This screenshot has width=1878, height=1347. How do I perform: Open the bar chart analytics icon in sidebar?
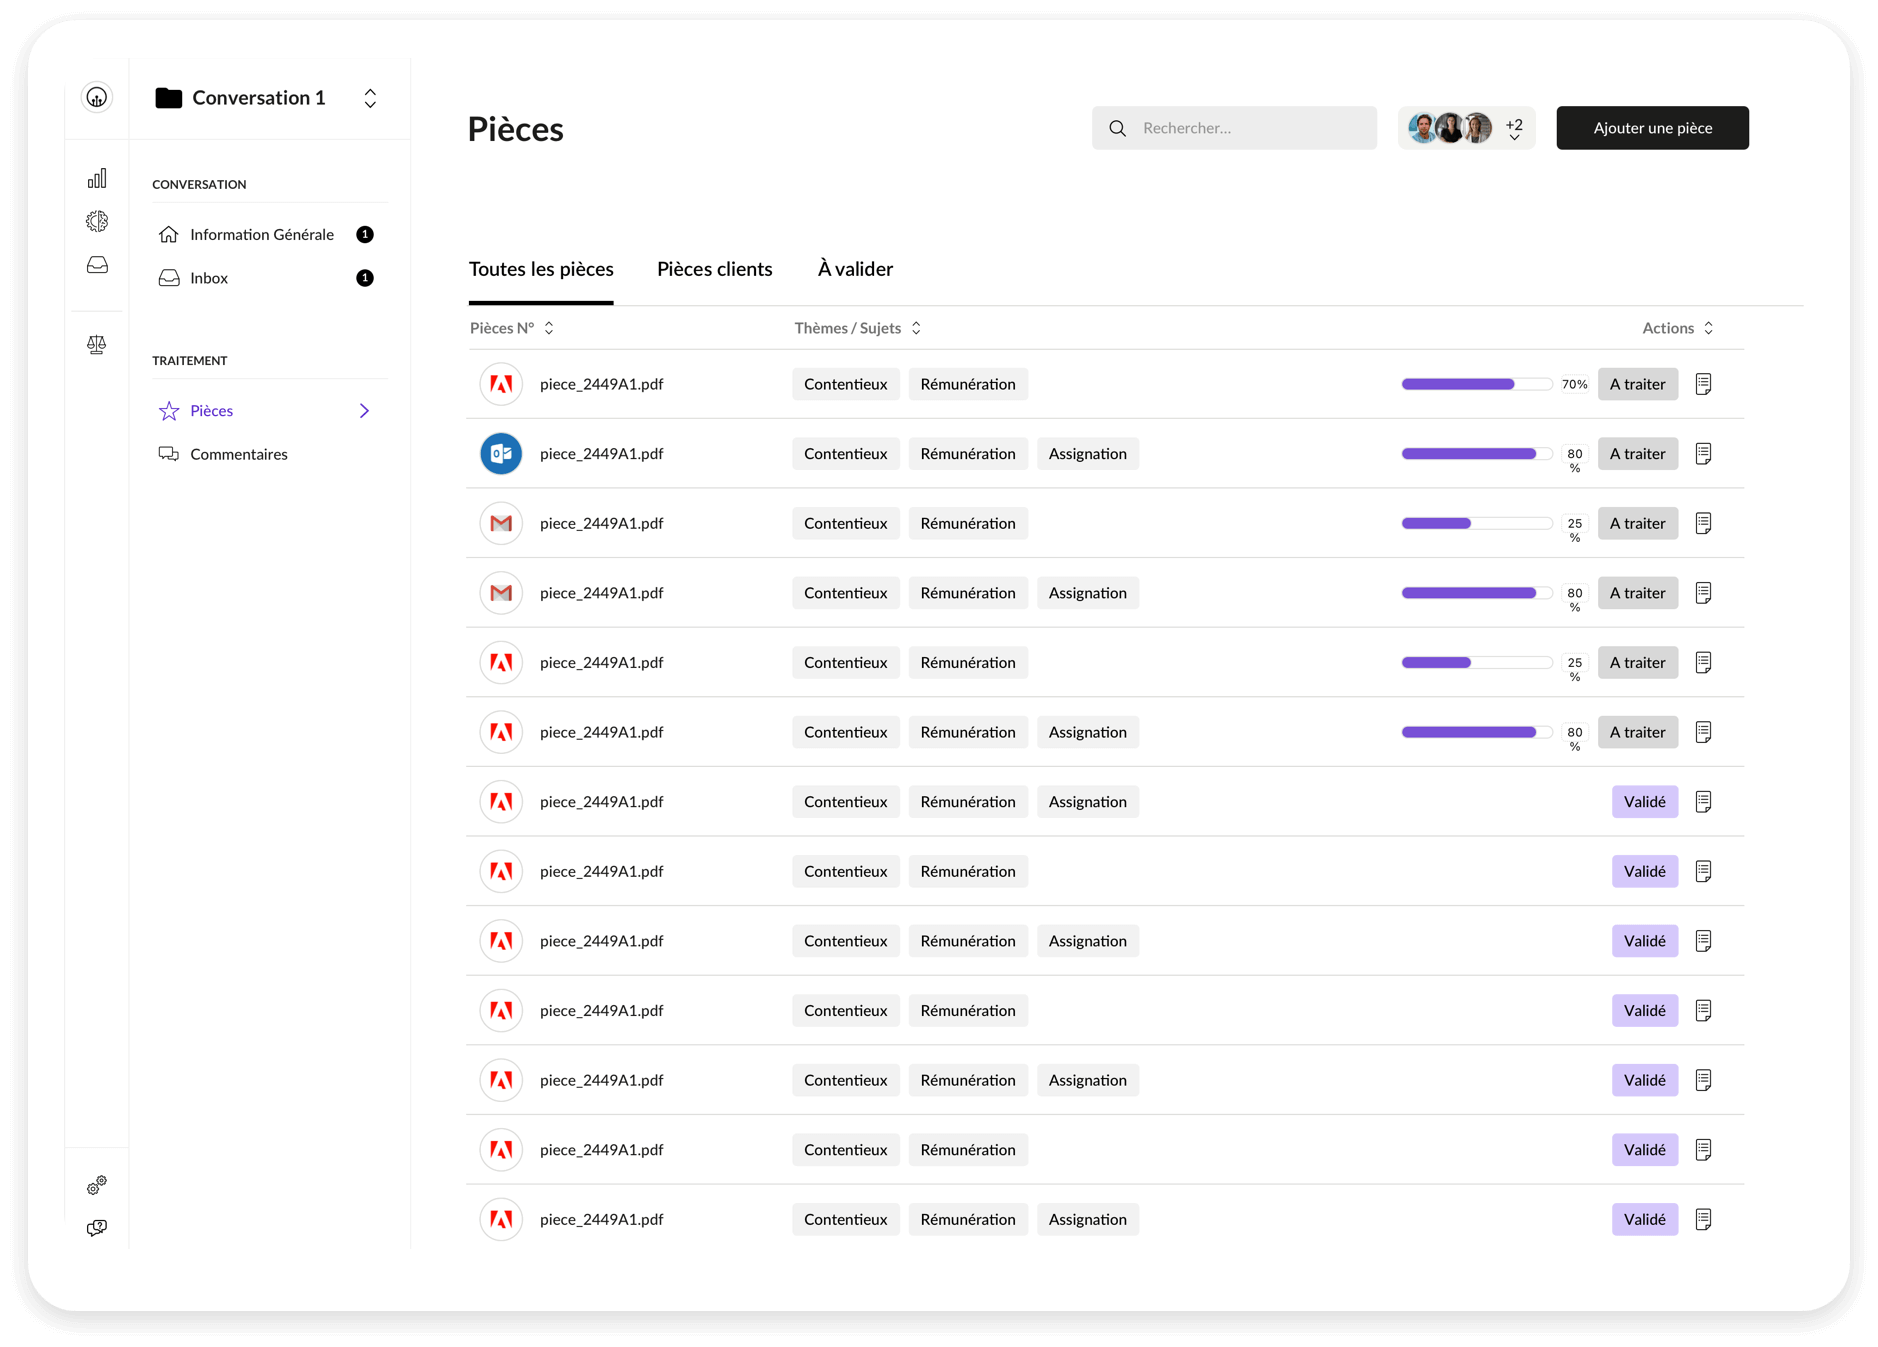pos(97,179)
